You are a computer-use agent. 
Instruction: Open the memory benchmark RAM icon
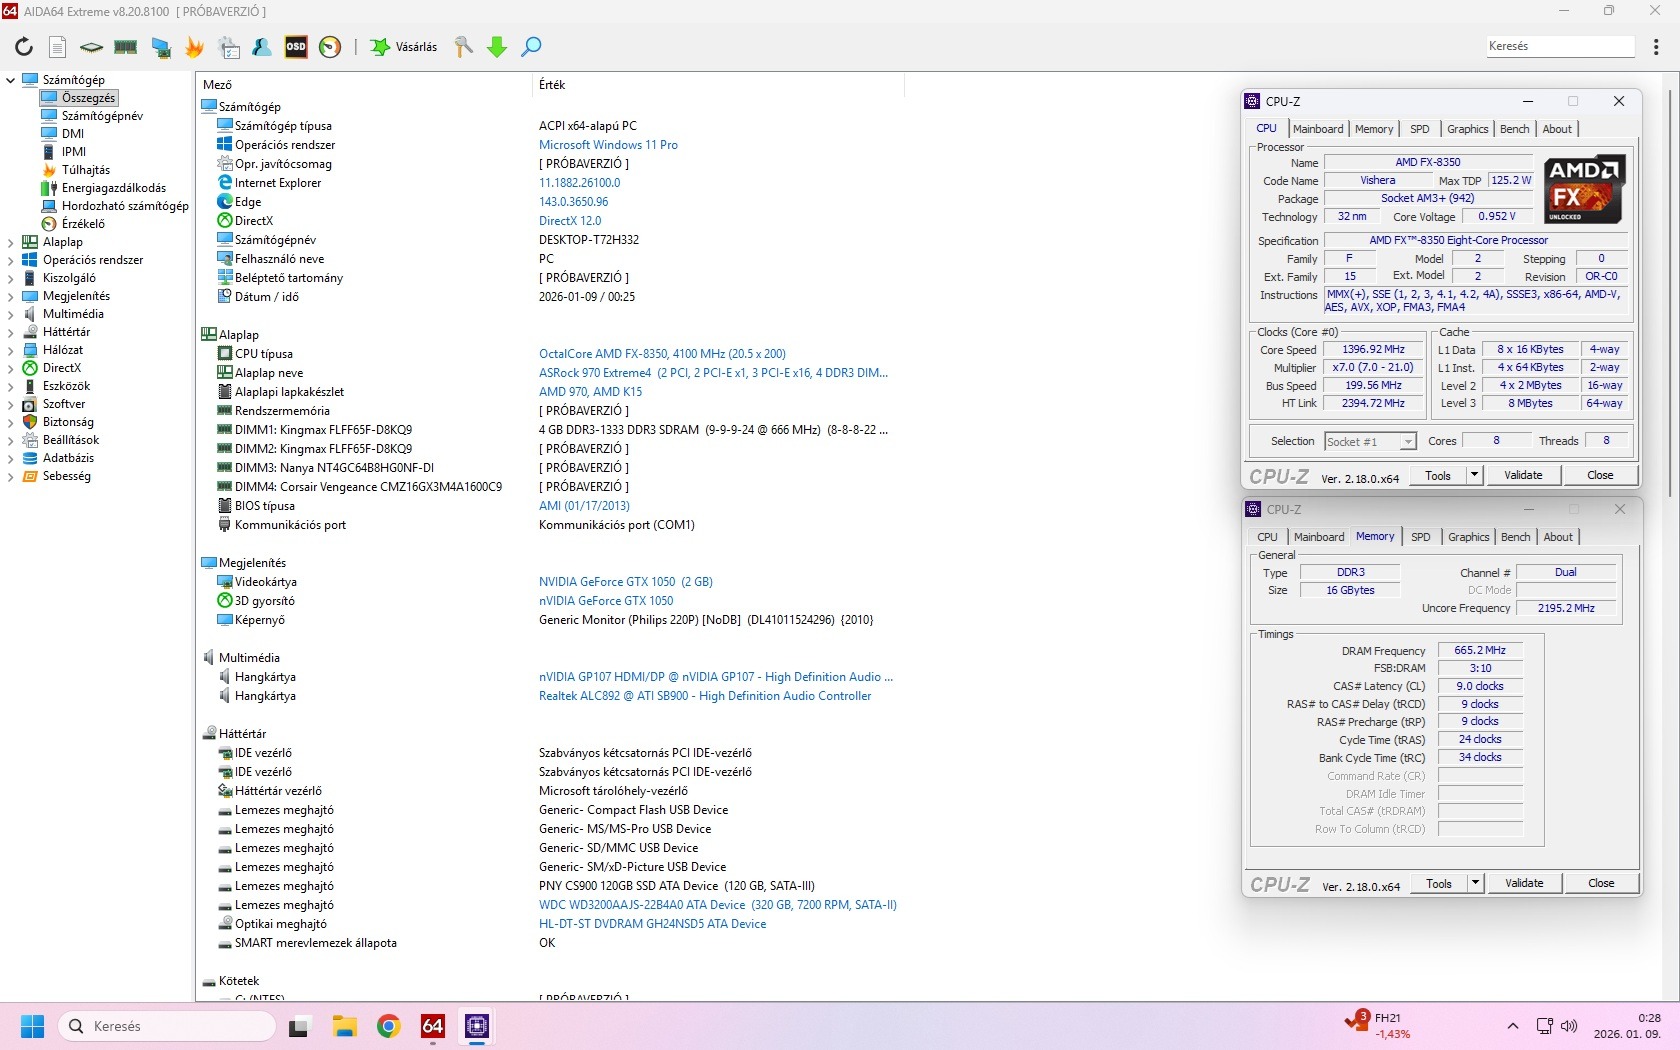tap(126, 47)
